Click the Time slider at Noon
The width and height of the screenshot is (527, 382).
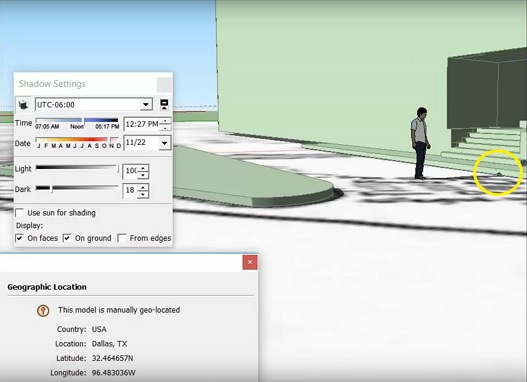pos(83,120)
